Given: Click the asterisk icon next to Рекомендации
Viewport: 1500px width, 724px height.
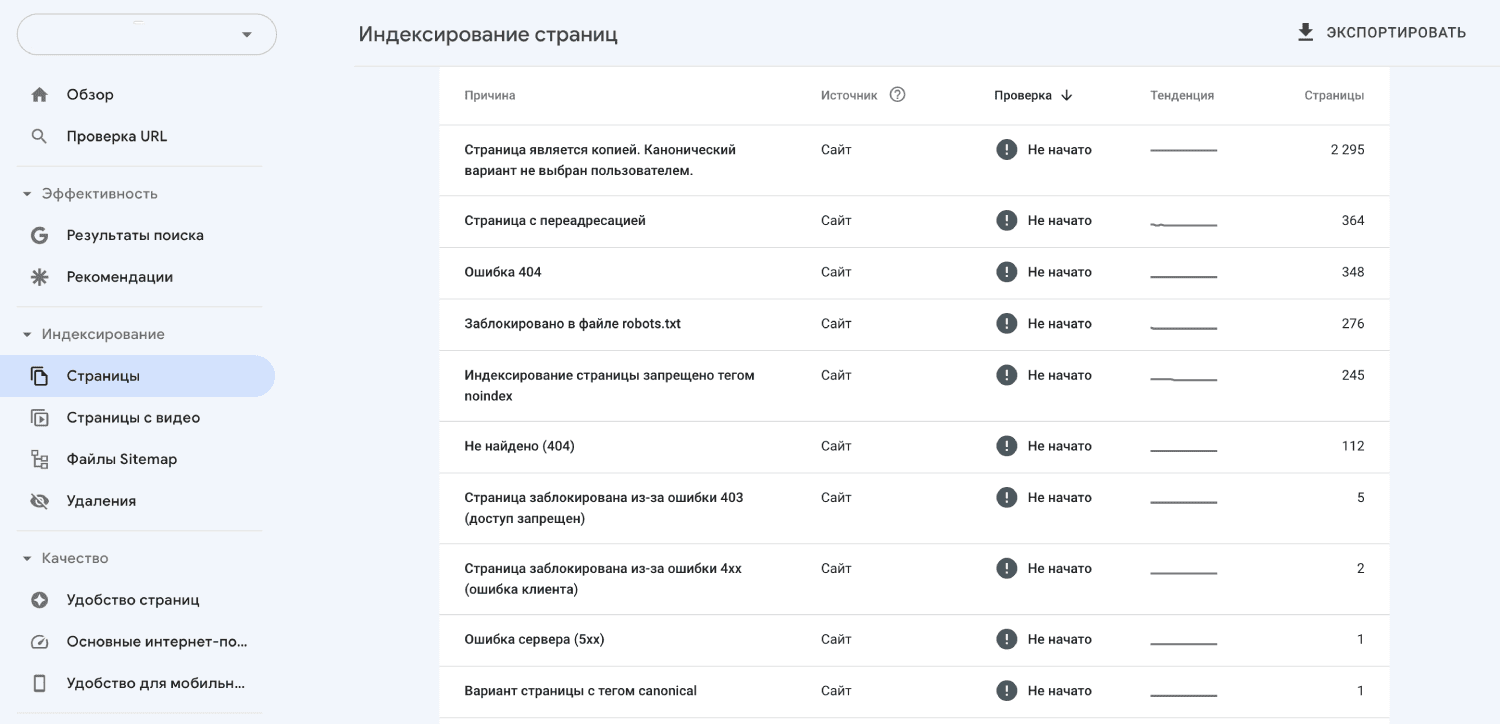Looking at the screenshot, I should 39,277.
